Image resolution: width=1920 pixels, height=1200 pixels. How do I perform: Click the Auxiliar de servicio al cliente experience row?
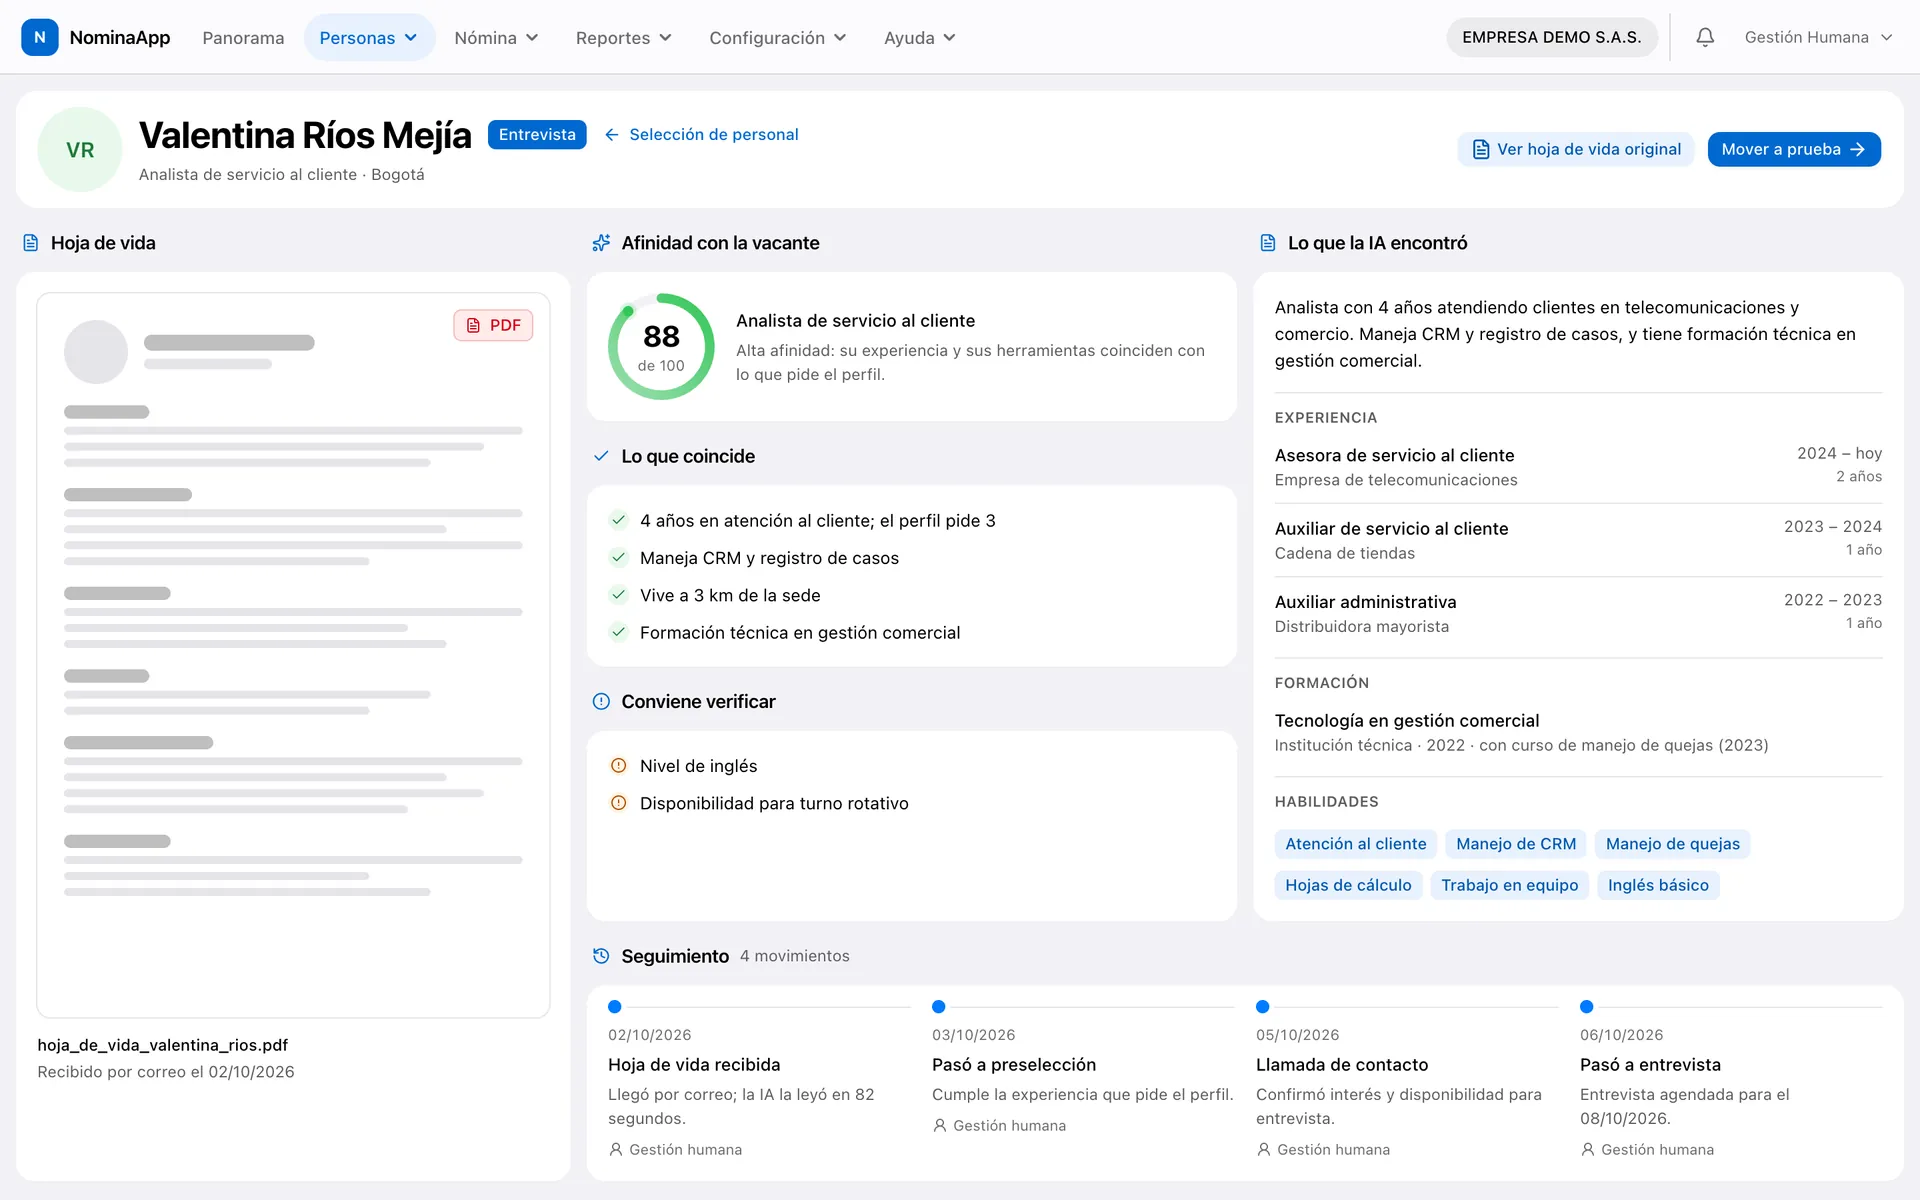[1578, 540]
